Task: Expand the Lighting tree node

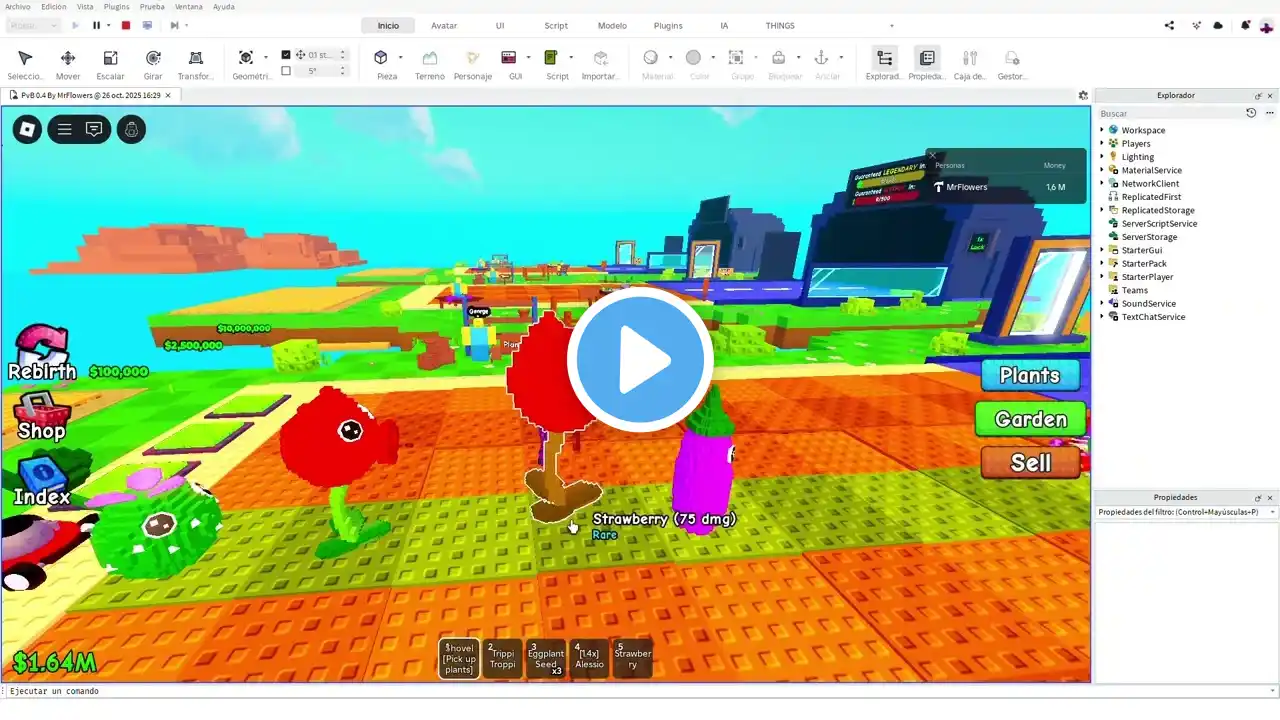Action: (x=1103, y=157)
